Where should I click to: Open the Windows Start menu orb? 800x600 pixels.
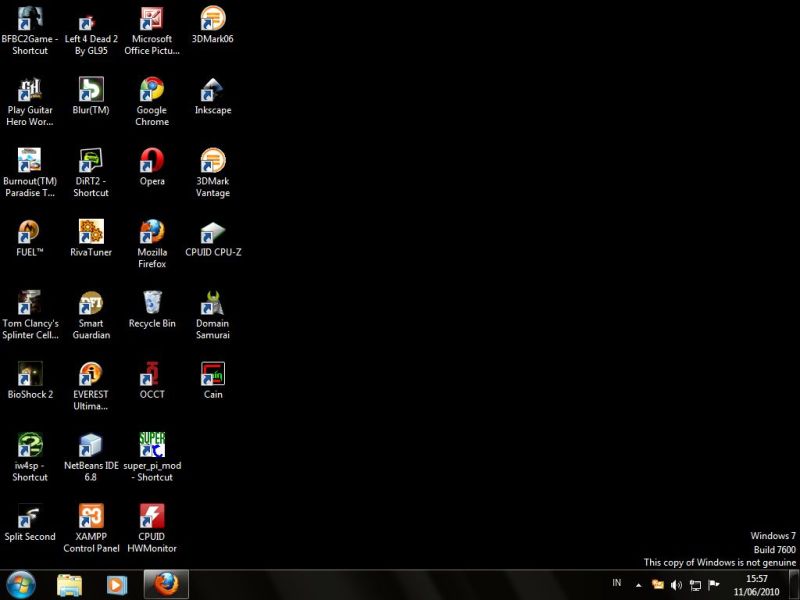tap(21, 585)
